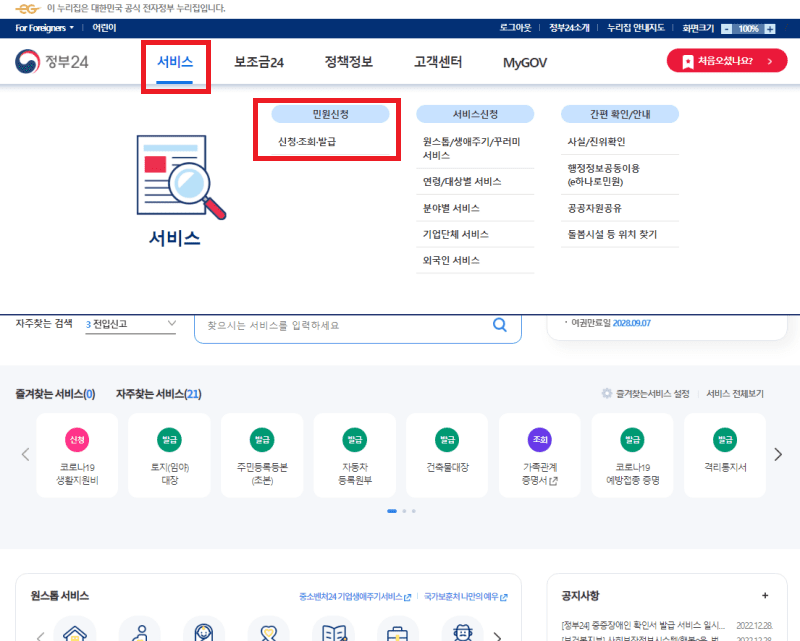Image resolution: width=800 pixels, height=641 pixels.
Task: Open the 정책정보 main menu
Action: 348,62
